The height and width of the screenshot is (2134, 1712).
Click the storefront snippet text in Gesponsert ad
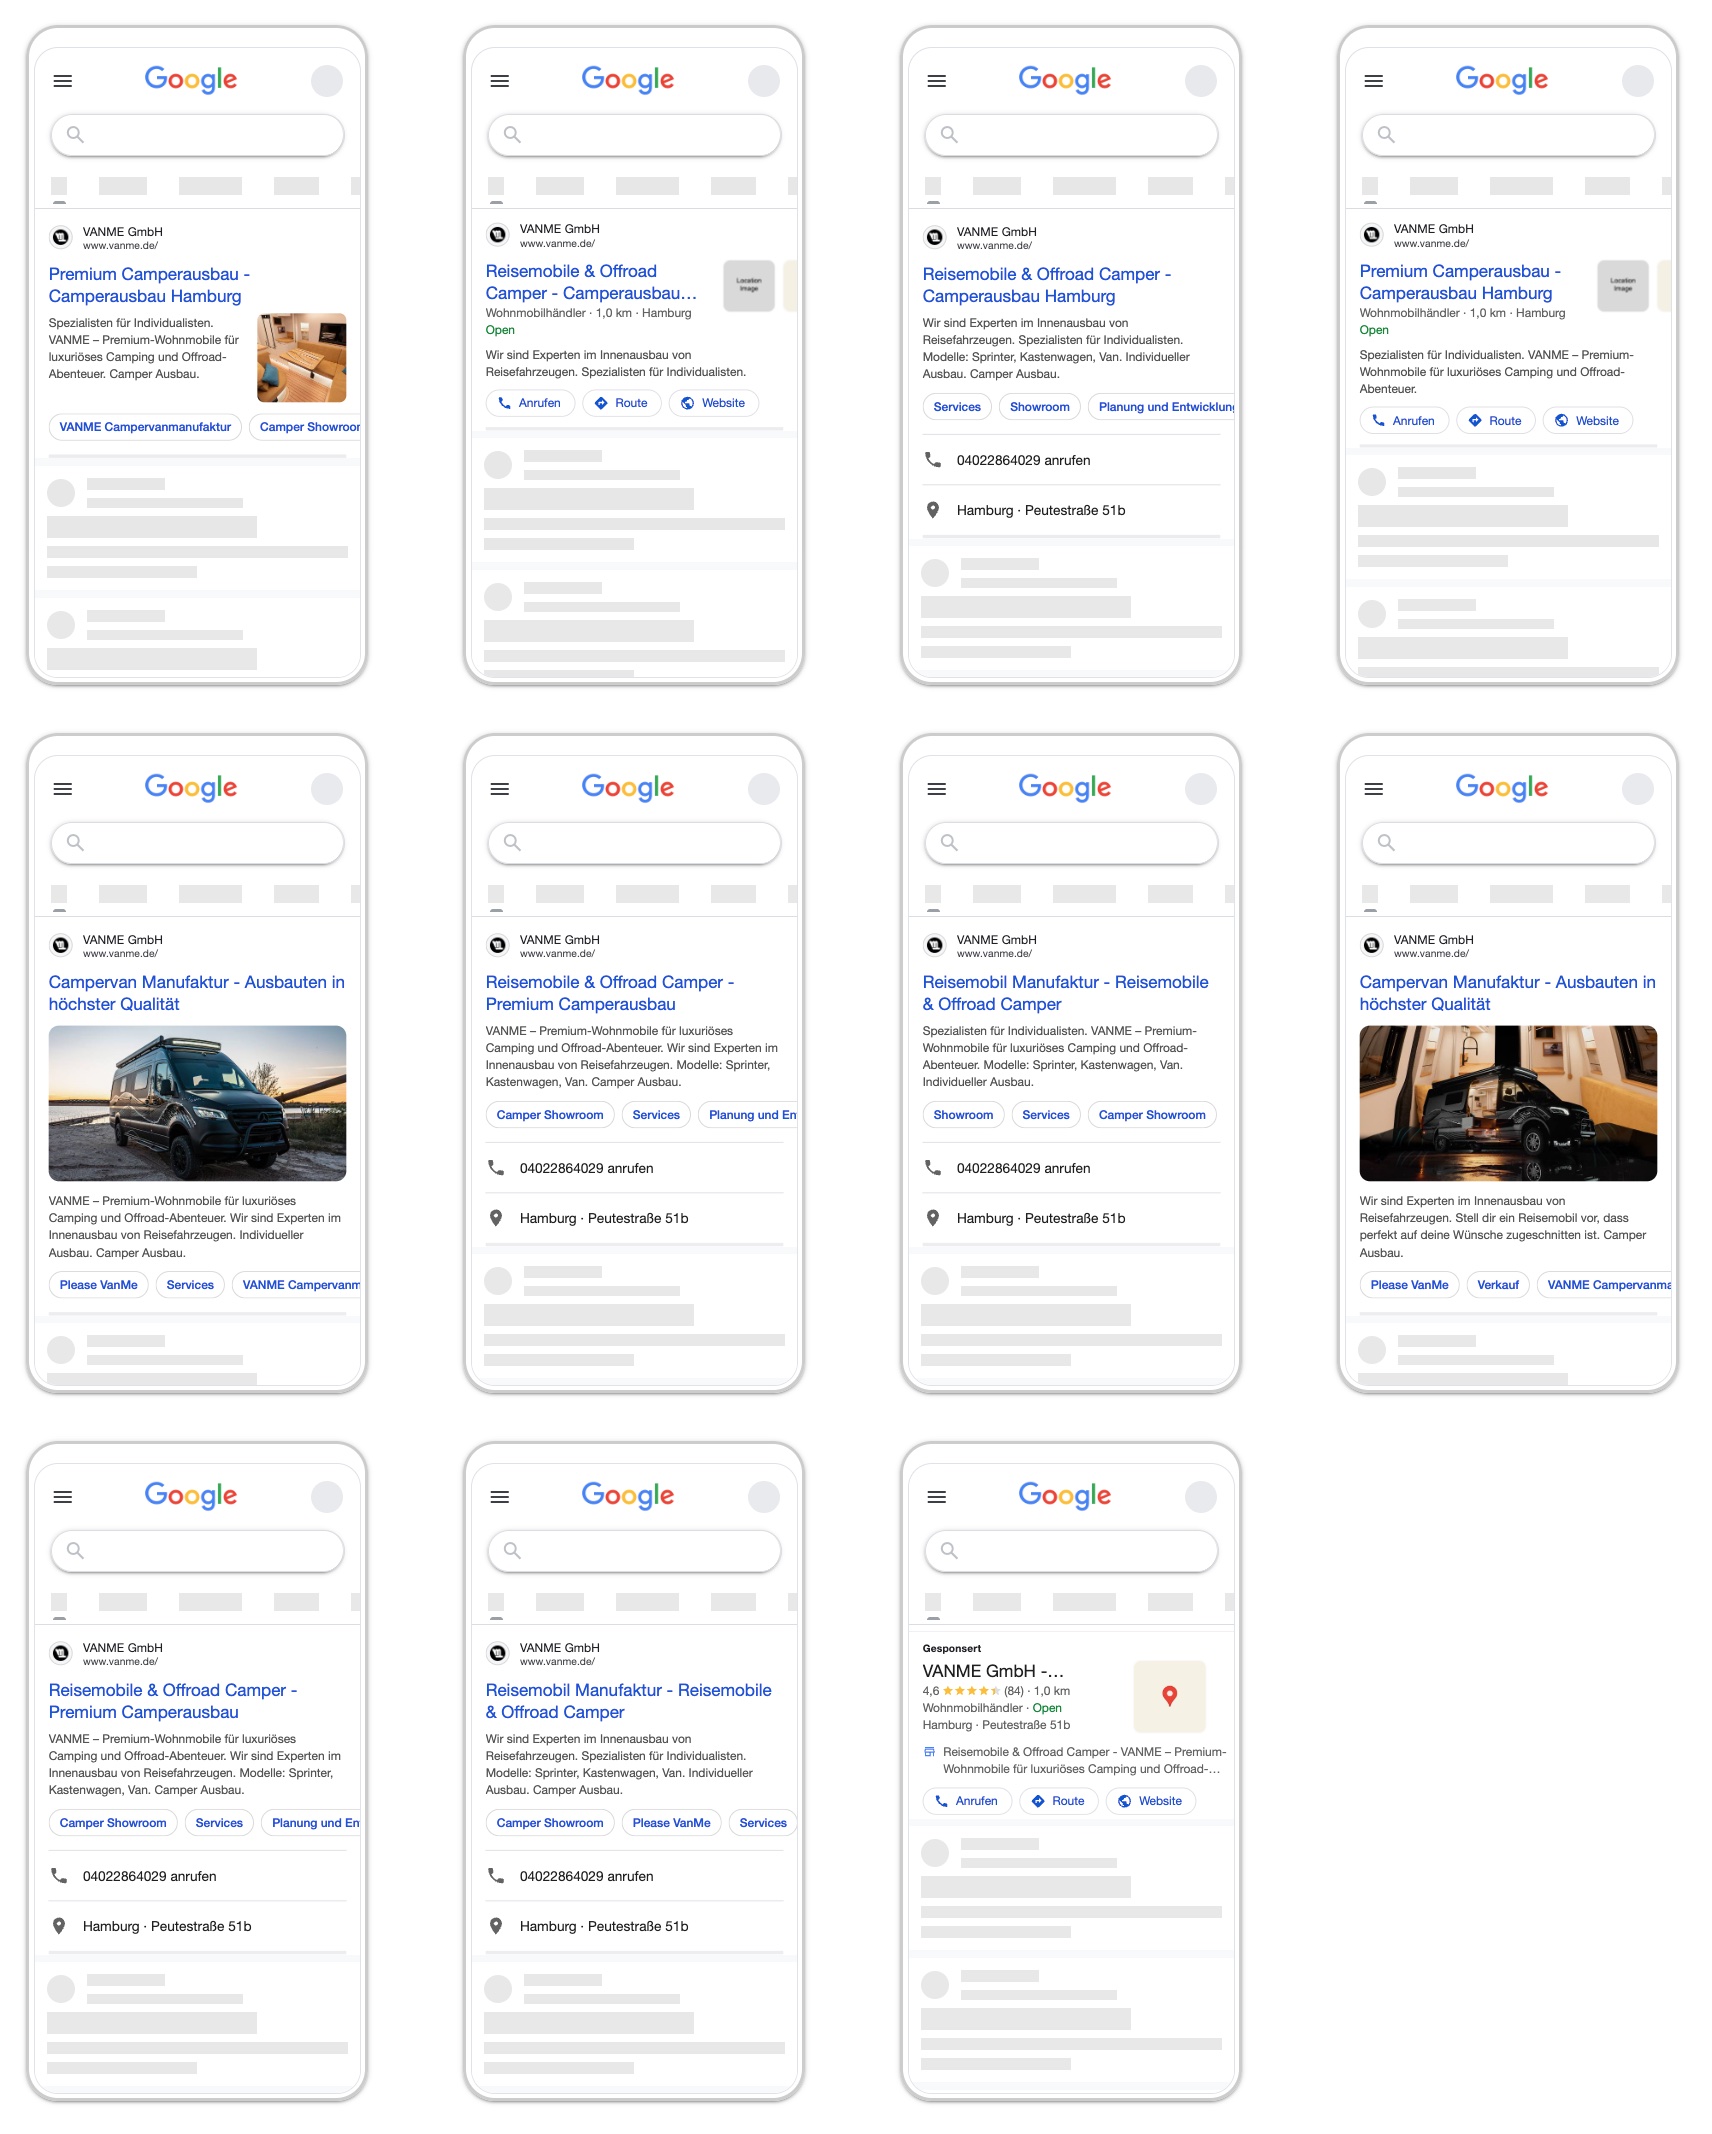[x=1083, y=1760]
